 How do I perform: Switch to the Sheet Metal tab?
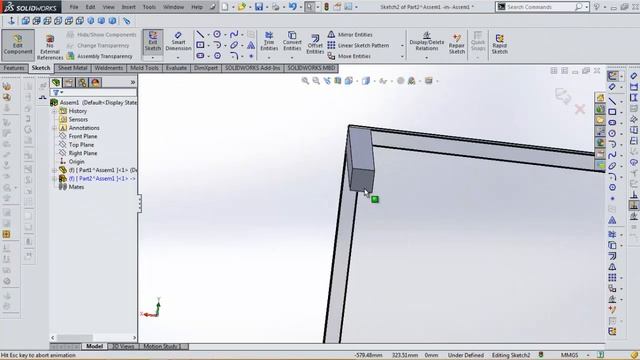(73, 68)
